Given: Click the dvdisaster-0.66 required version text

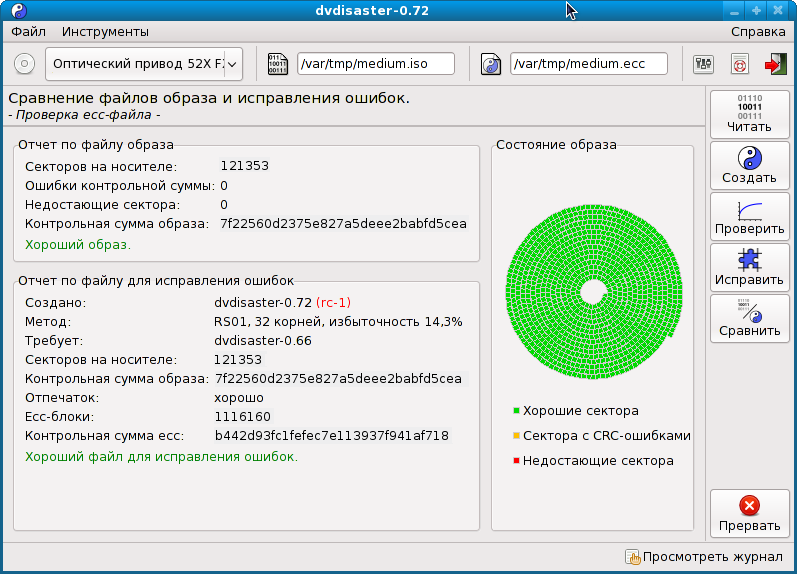Looking at the screenshot, I should [x=263, y=341].
